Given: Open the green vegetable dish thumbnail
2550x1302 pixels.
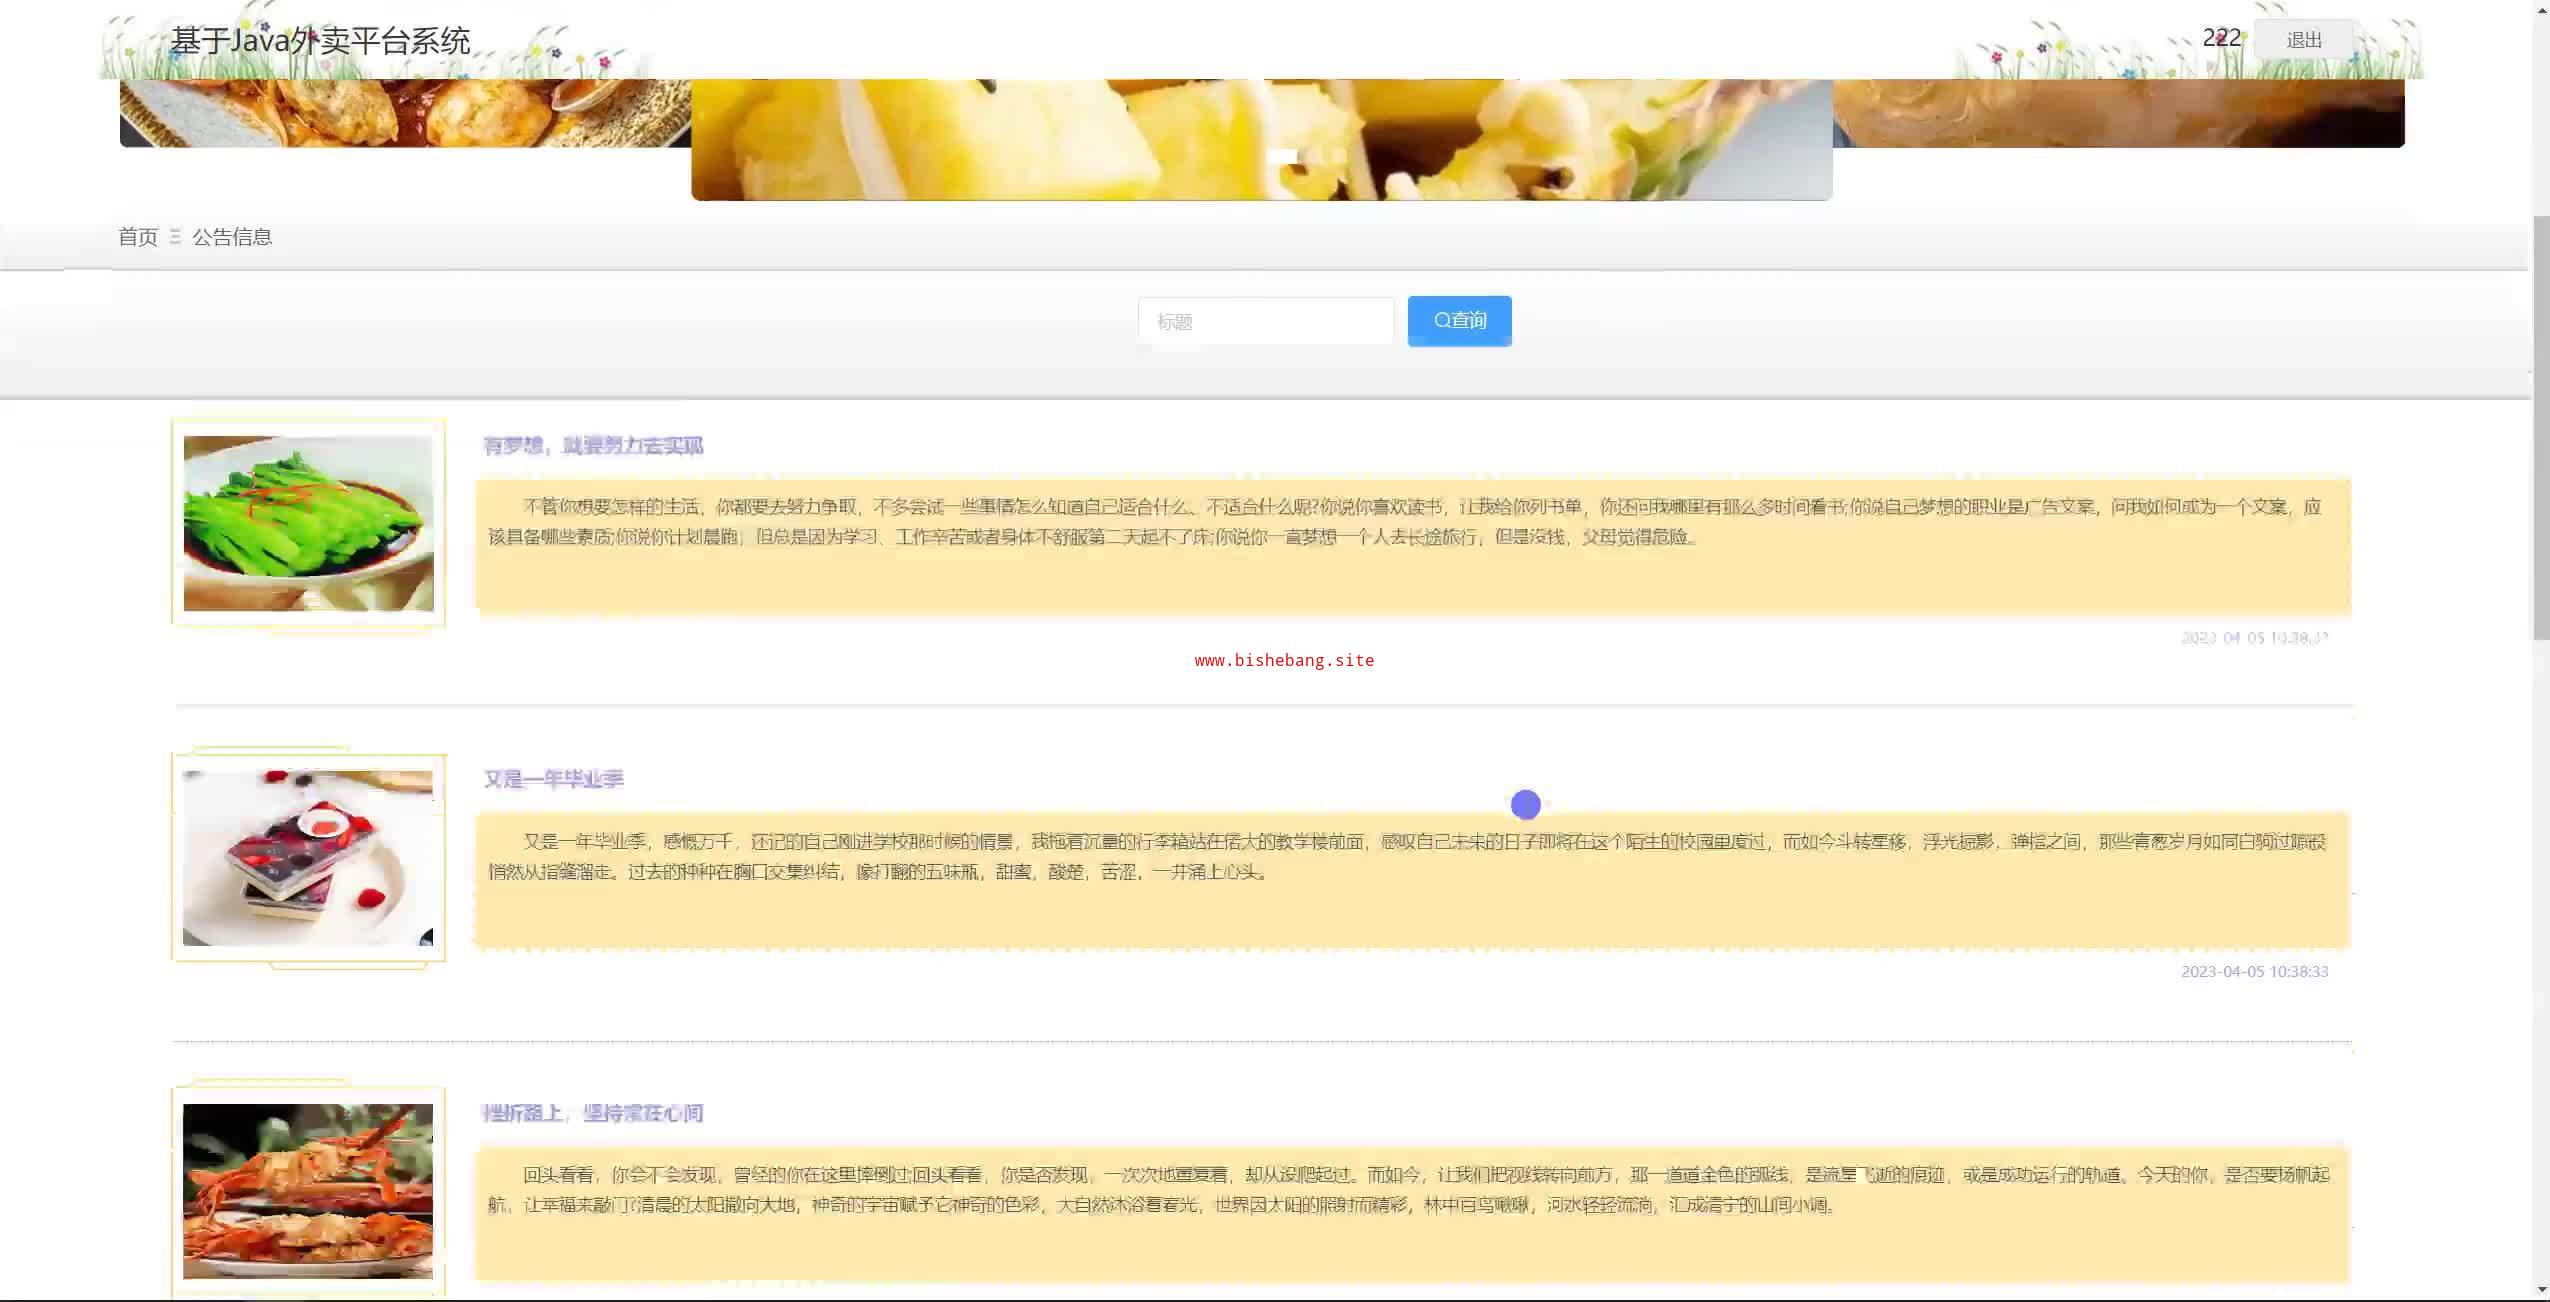Looking at the screenshot, I should [308, 523].
